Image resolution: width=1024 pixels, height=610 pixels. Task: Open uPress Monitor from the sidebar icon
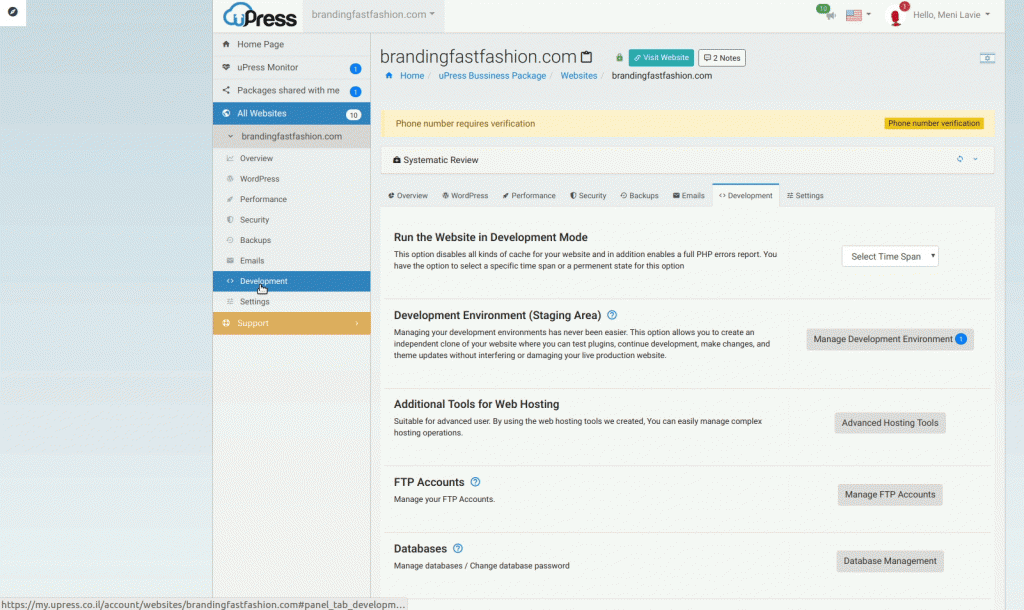click(x=228, y=67)
